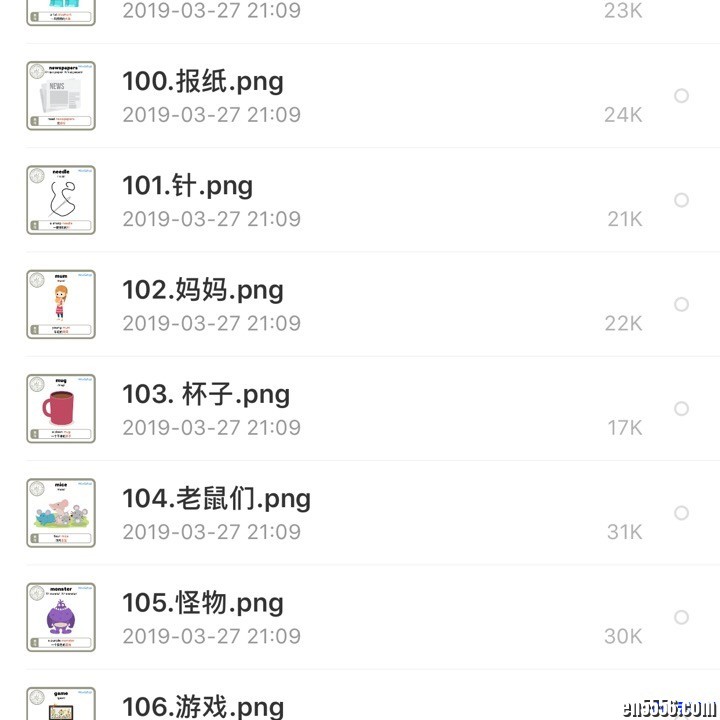The width and height of the screenshot is (720, 720).
Task: Click the mice flashcard thumbnail
Action: tap(60, 513)
